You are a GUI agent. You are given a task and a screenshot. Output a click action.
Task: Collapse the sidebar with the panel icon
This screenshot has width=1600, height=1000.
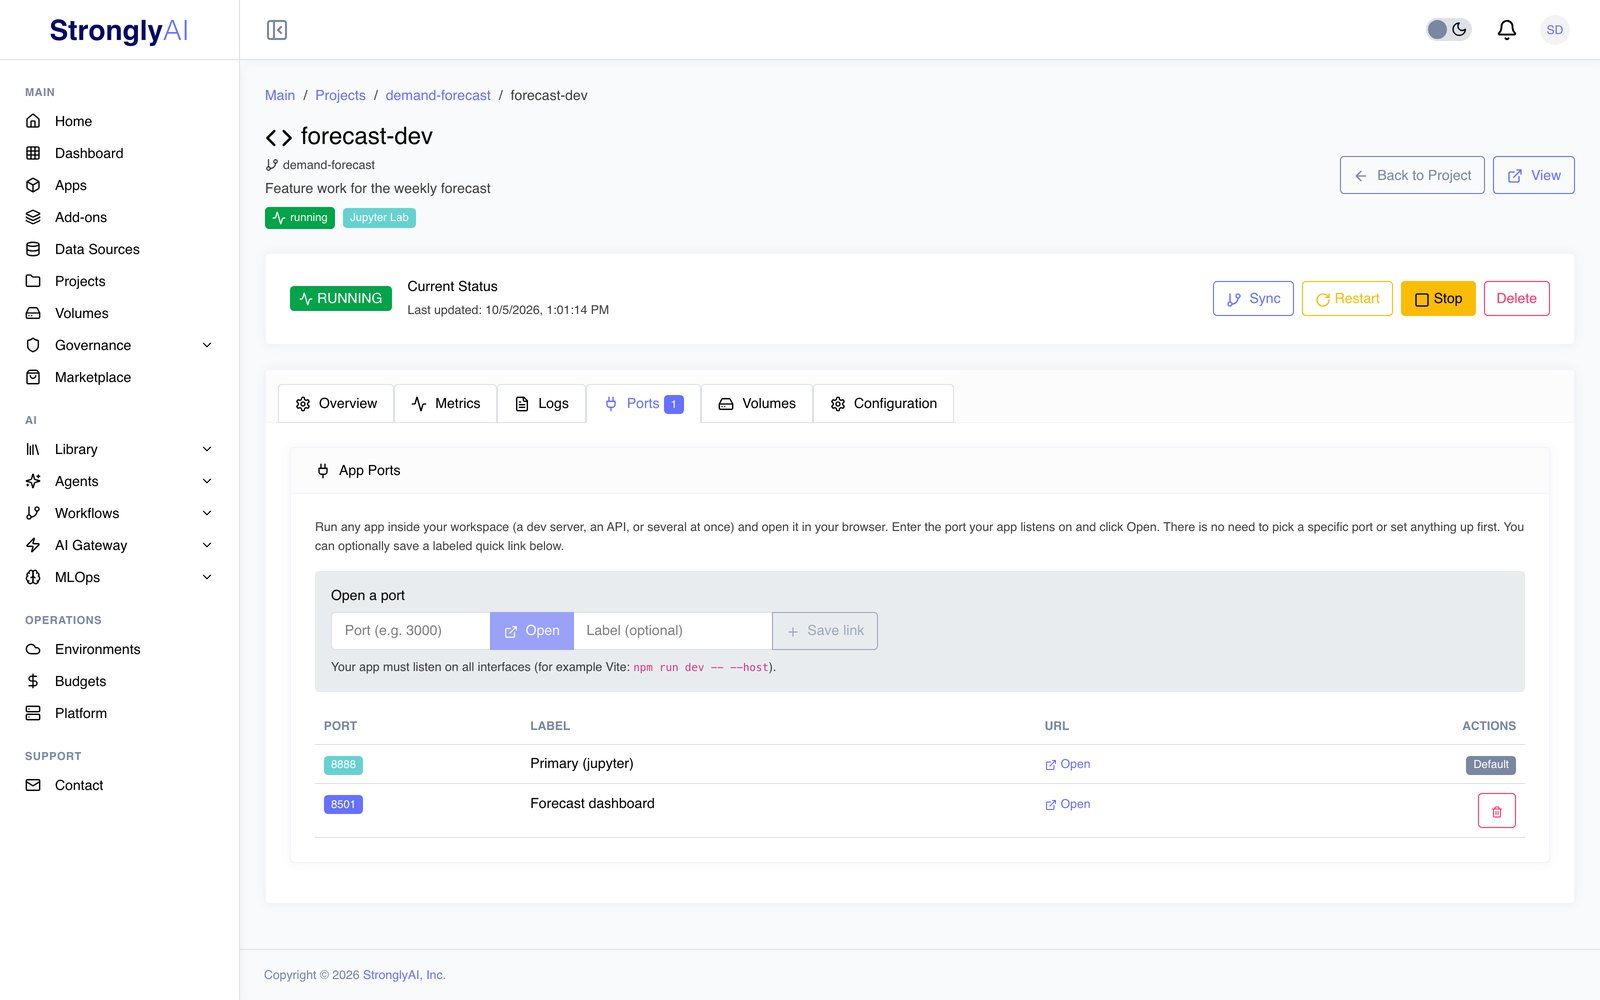pos(277,30)
